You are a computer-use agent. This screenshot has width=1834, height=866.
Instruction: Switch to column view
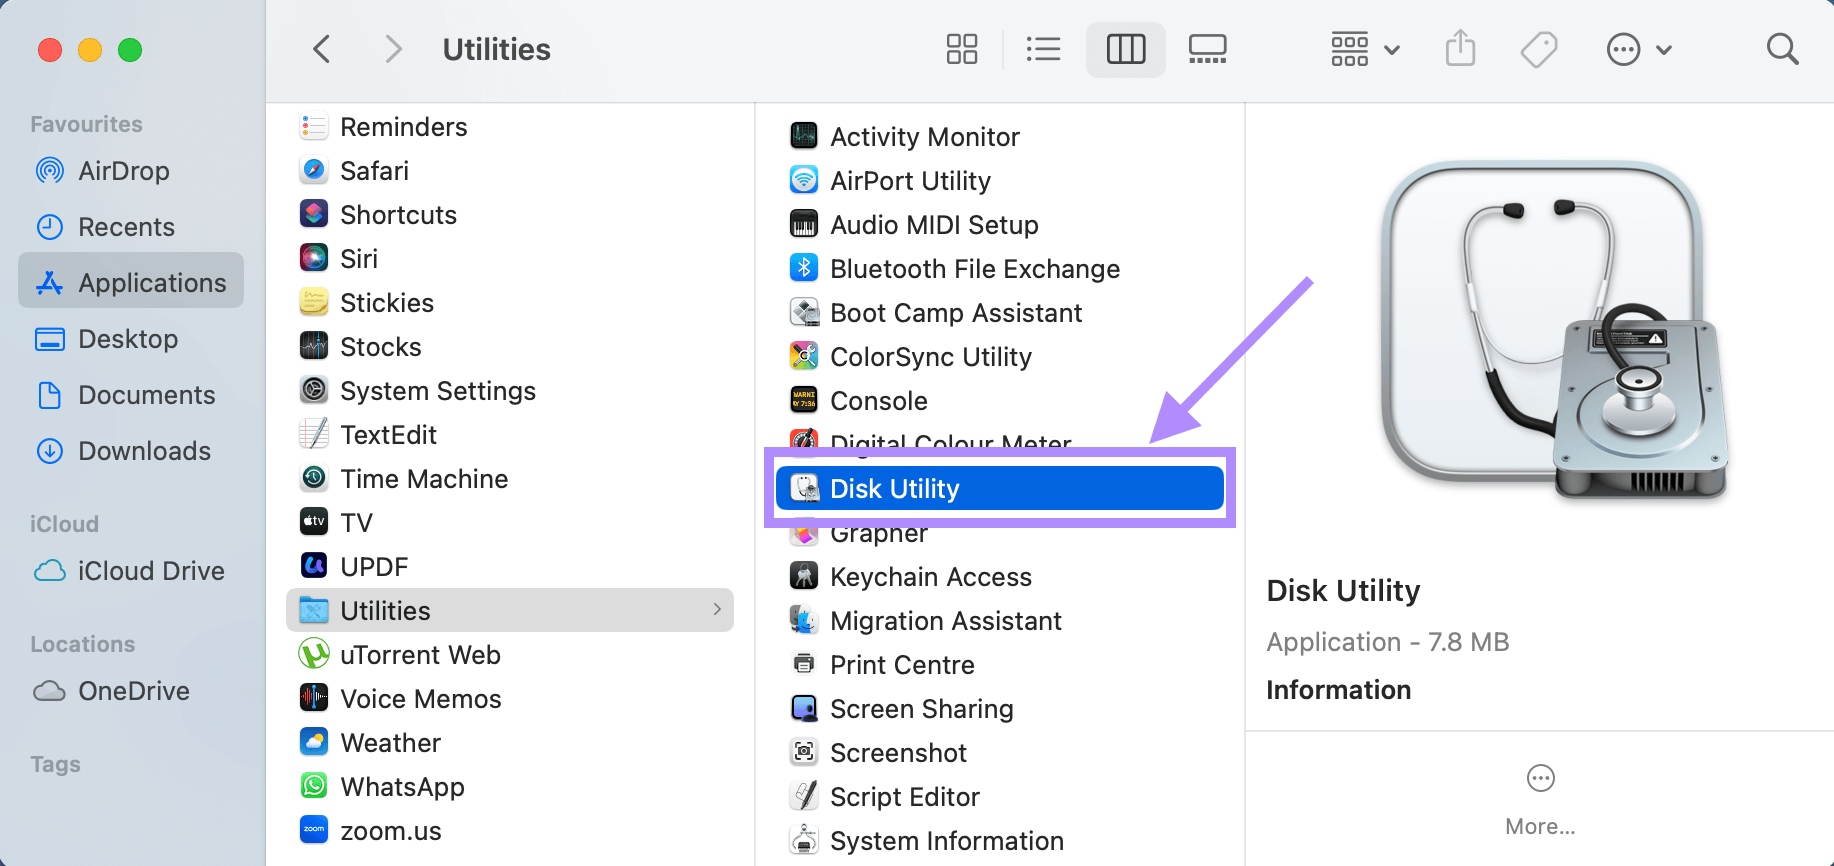(1126, 49)
